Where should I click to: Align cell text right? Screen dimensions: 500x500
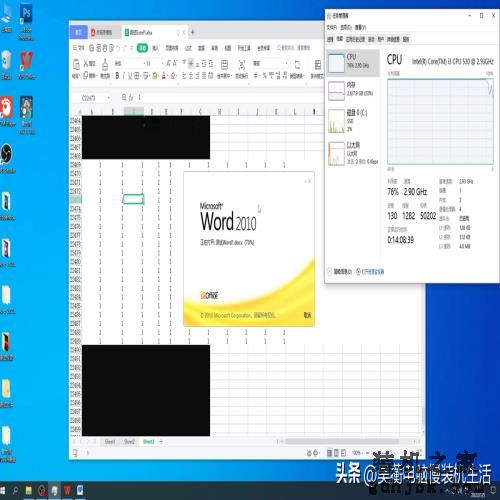197,76
